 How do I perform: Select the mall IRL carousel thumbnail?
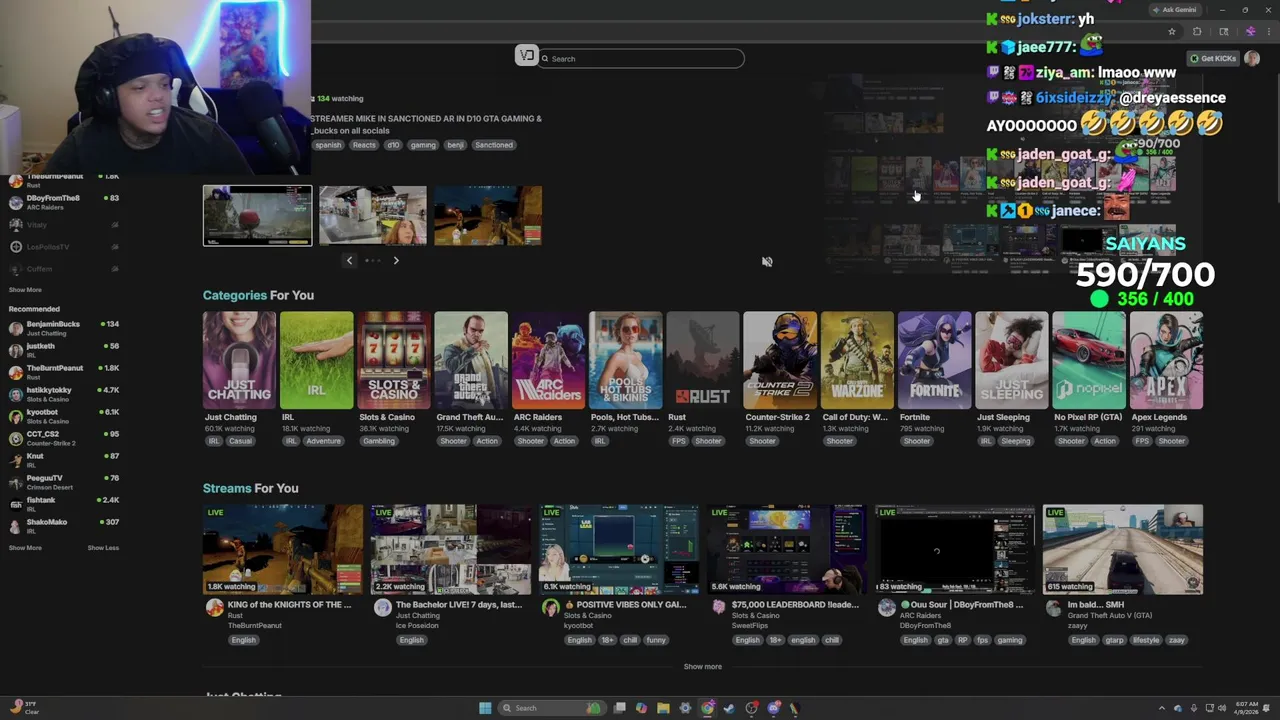point(373,215)
